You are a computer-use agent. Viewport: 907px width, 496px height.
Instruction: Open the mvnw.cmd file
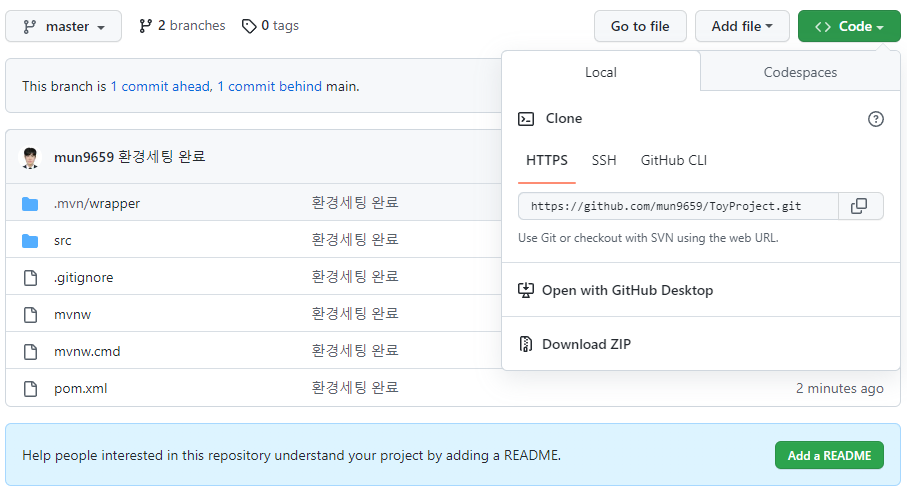click(x=87, y=352)
